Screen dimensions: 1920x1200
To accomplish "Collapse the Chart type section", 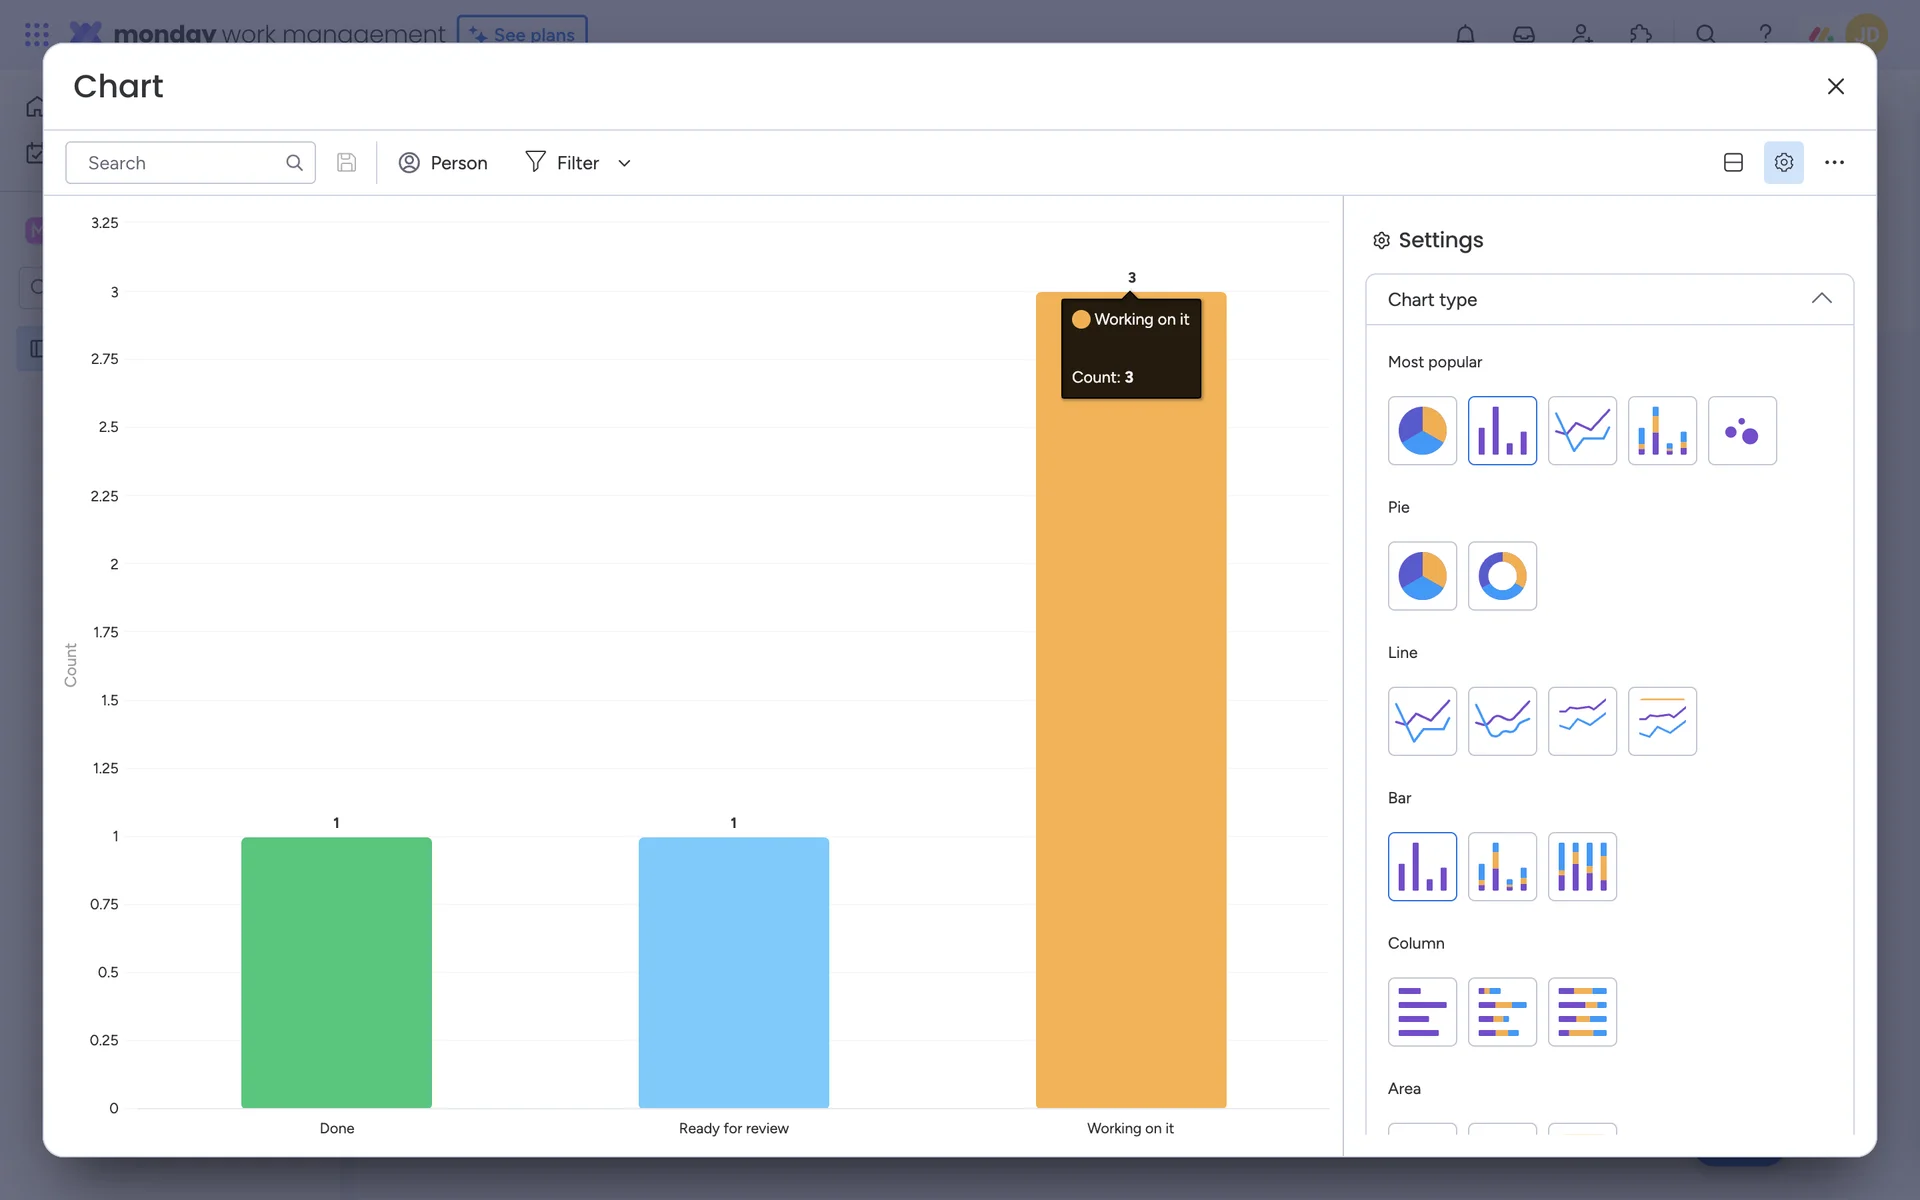I will 1821,299.
